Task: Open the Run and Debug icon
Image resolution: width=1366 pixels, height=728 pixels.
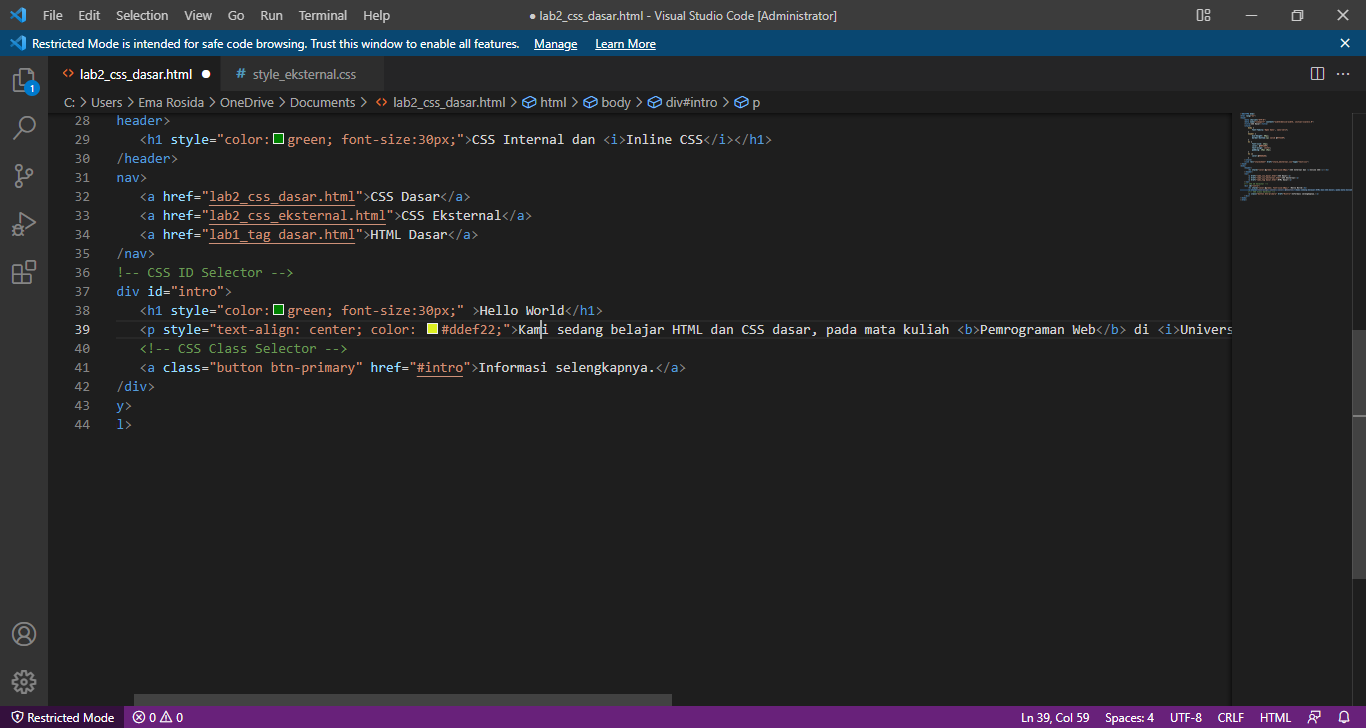Action: [x=24, y=224]
